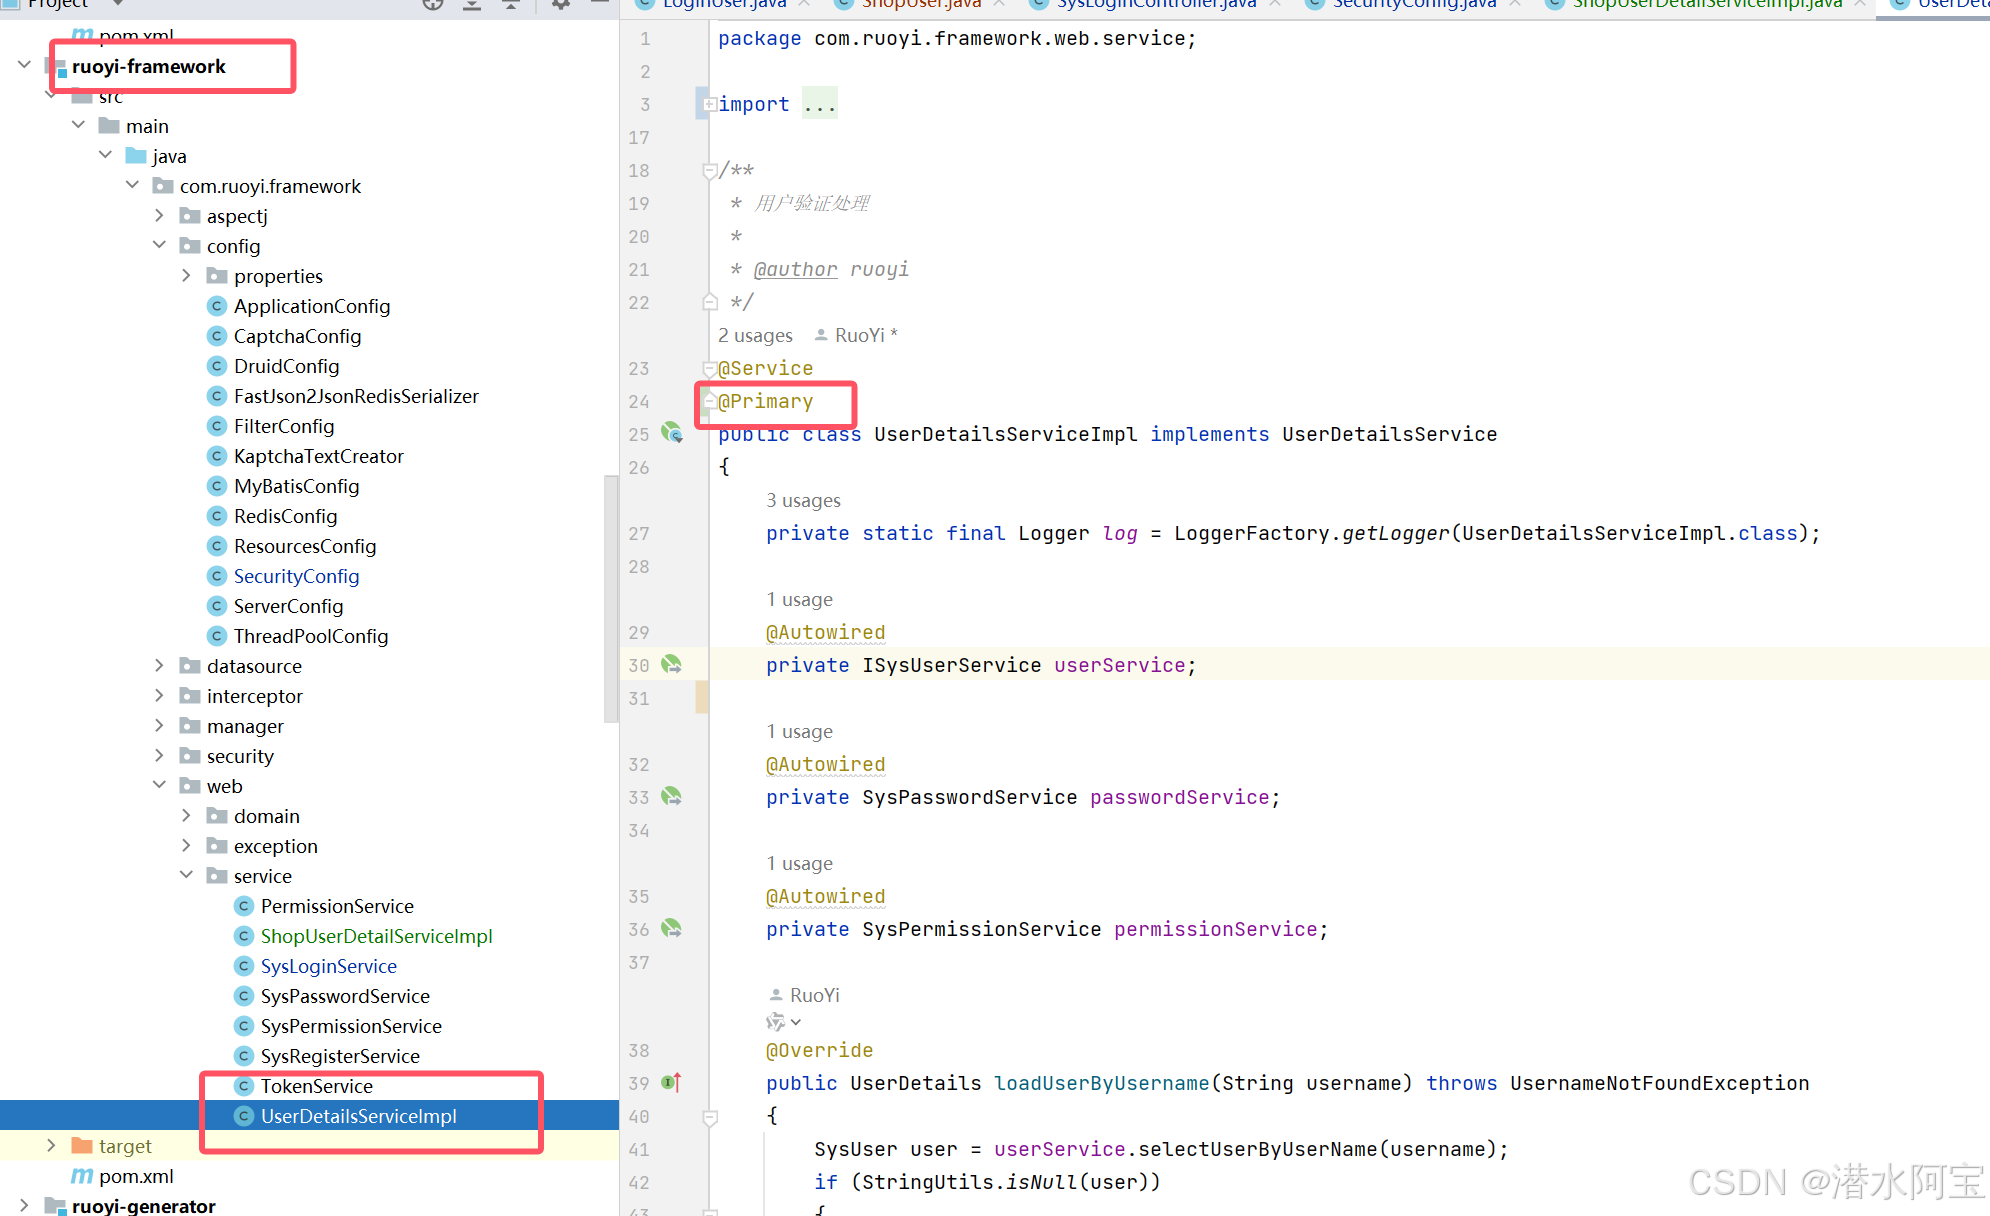Click the '3 usages' hint above Logger field
Screen dimensions: 1990x1216
coord(803,501)
